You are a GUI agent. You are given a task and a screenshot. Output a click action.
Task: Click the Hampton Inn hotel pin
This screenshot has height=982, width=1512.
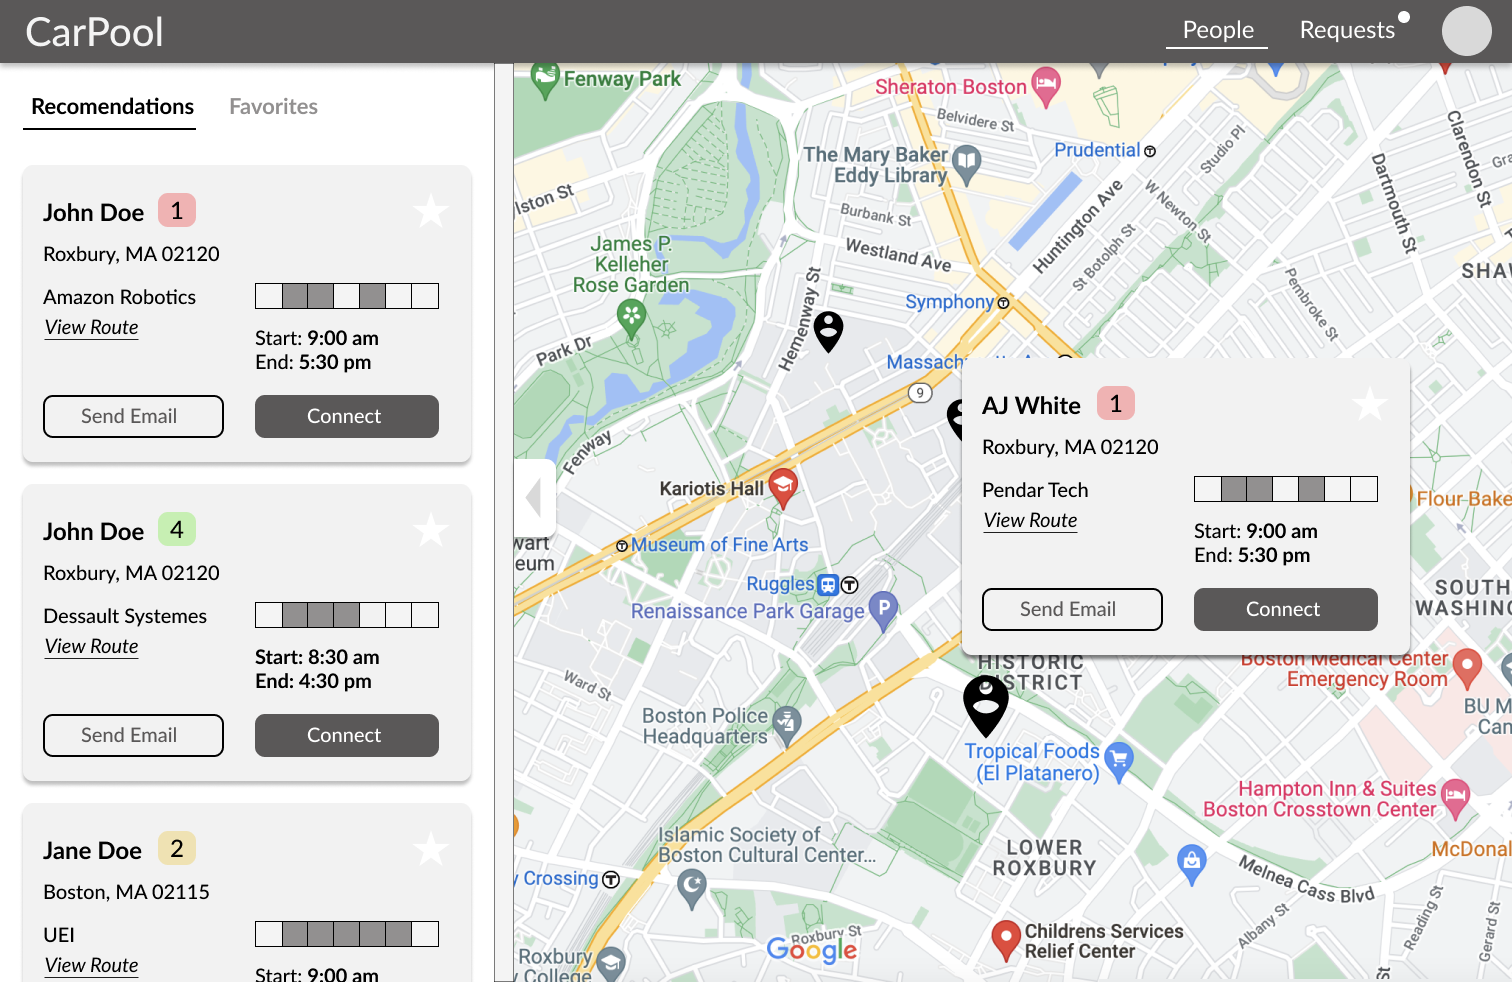[1456, 799]
